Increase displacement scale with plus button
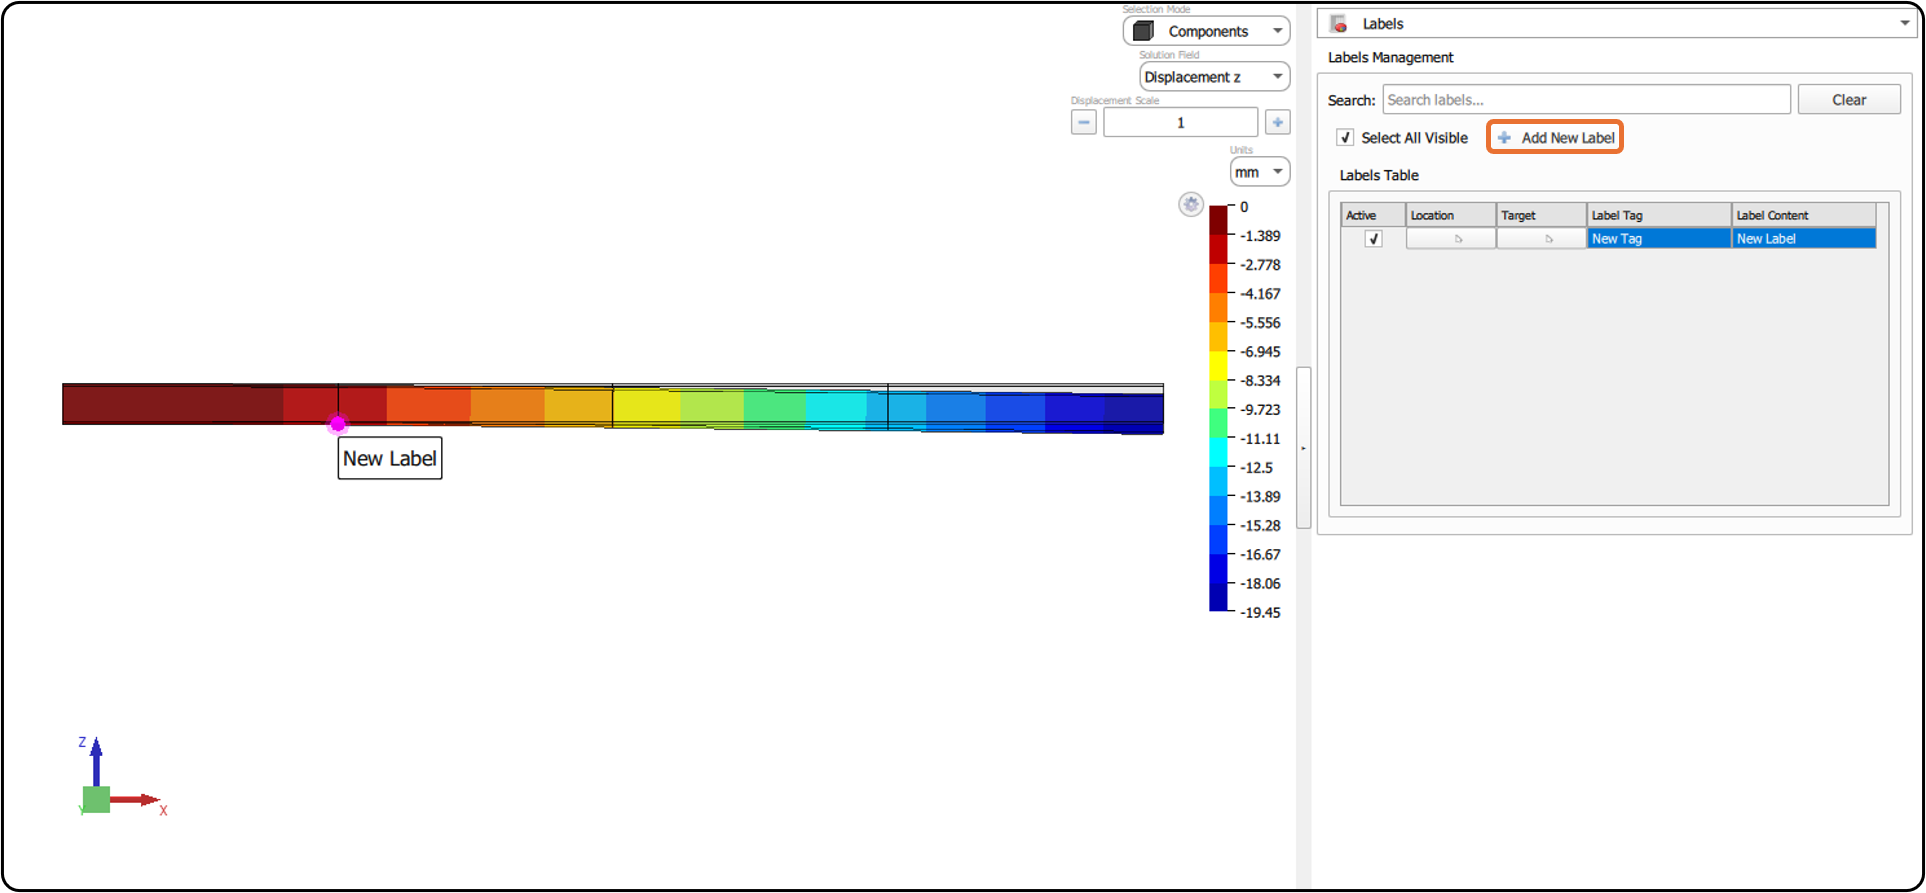1926x893 pixels. [1277, 122]
